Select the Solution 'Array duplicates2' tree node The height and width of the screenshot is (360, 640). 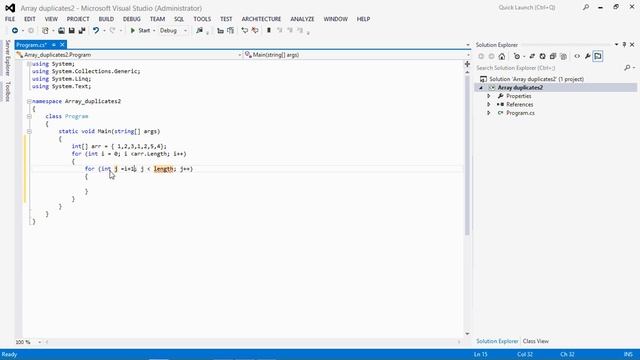coord(536,79)
